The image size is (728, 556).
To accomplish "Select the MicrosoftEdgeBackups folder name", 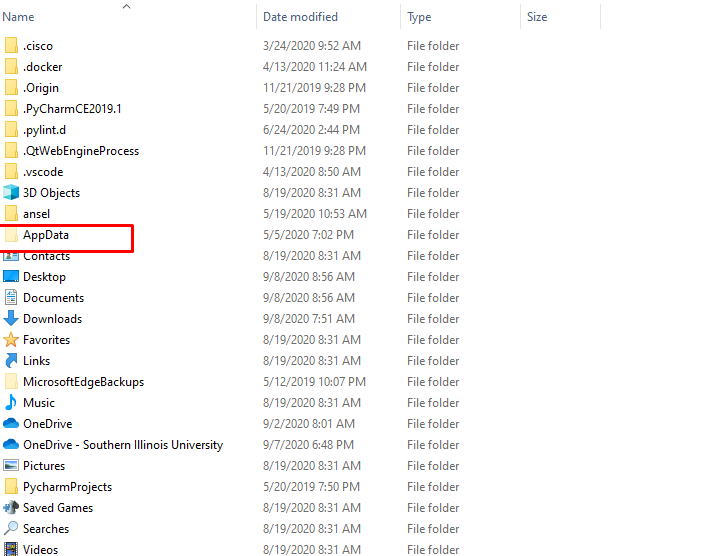I will coord(84,382).
